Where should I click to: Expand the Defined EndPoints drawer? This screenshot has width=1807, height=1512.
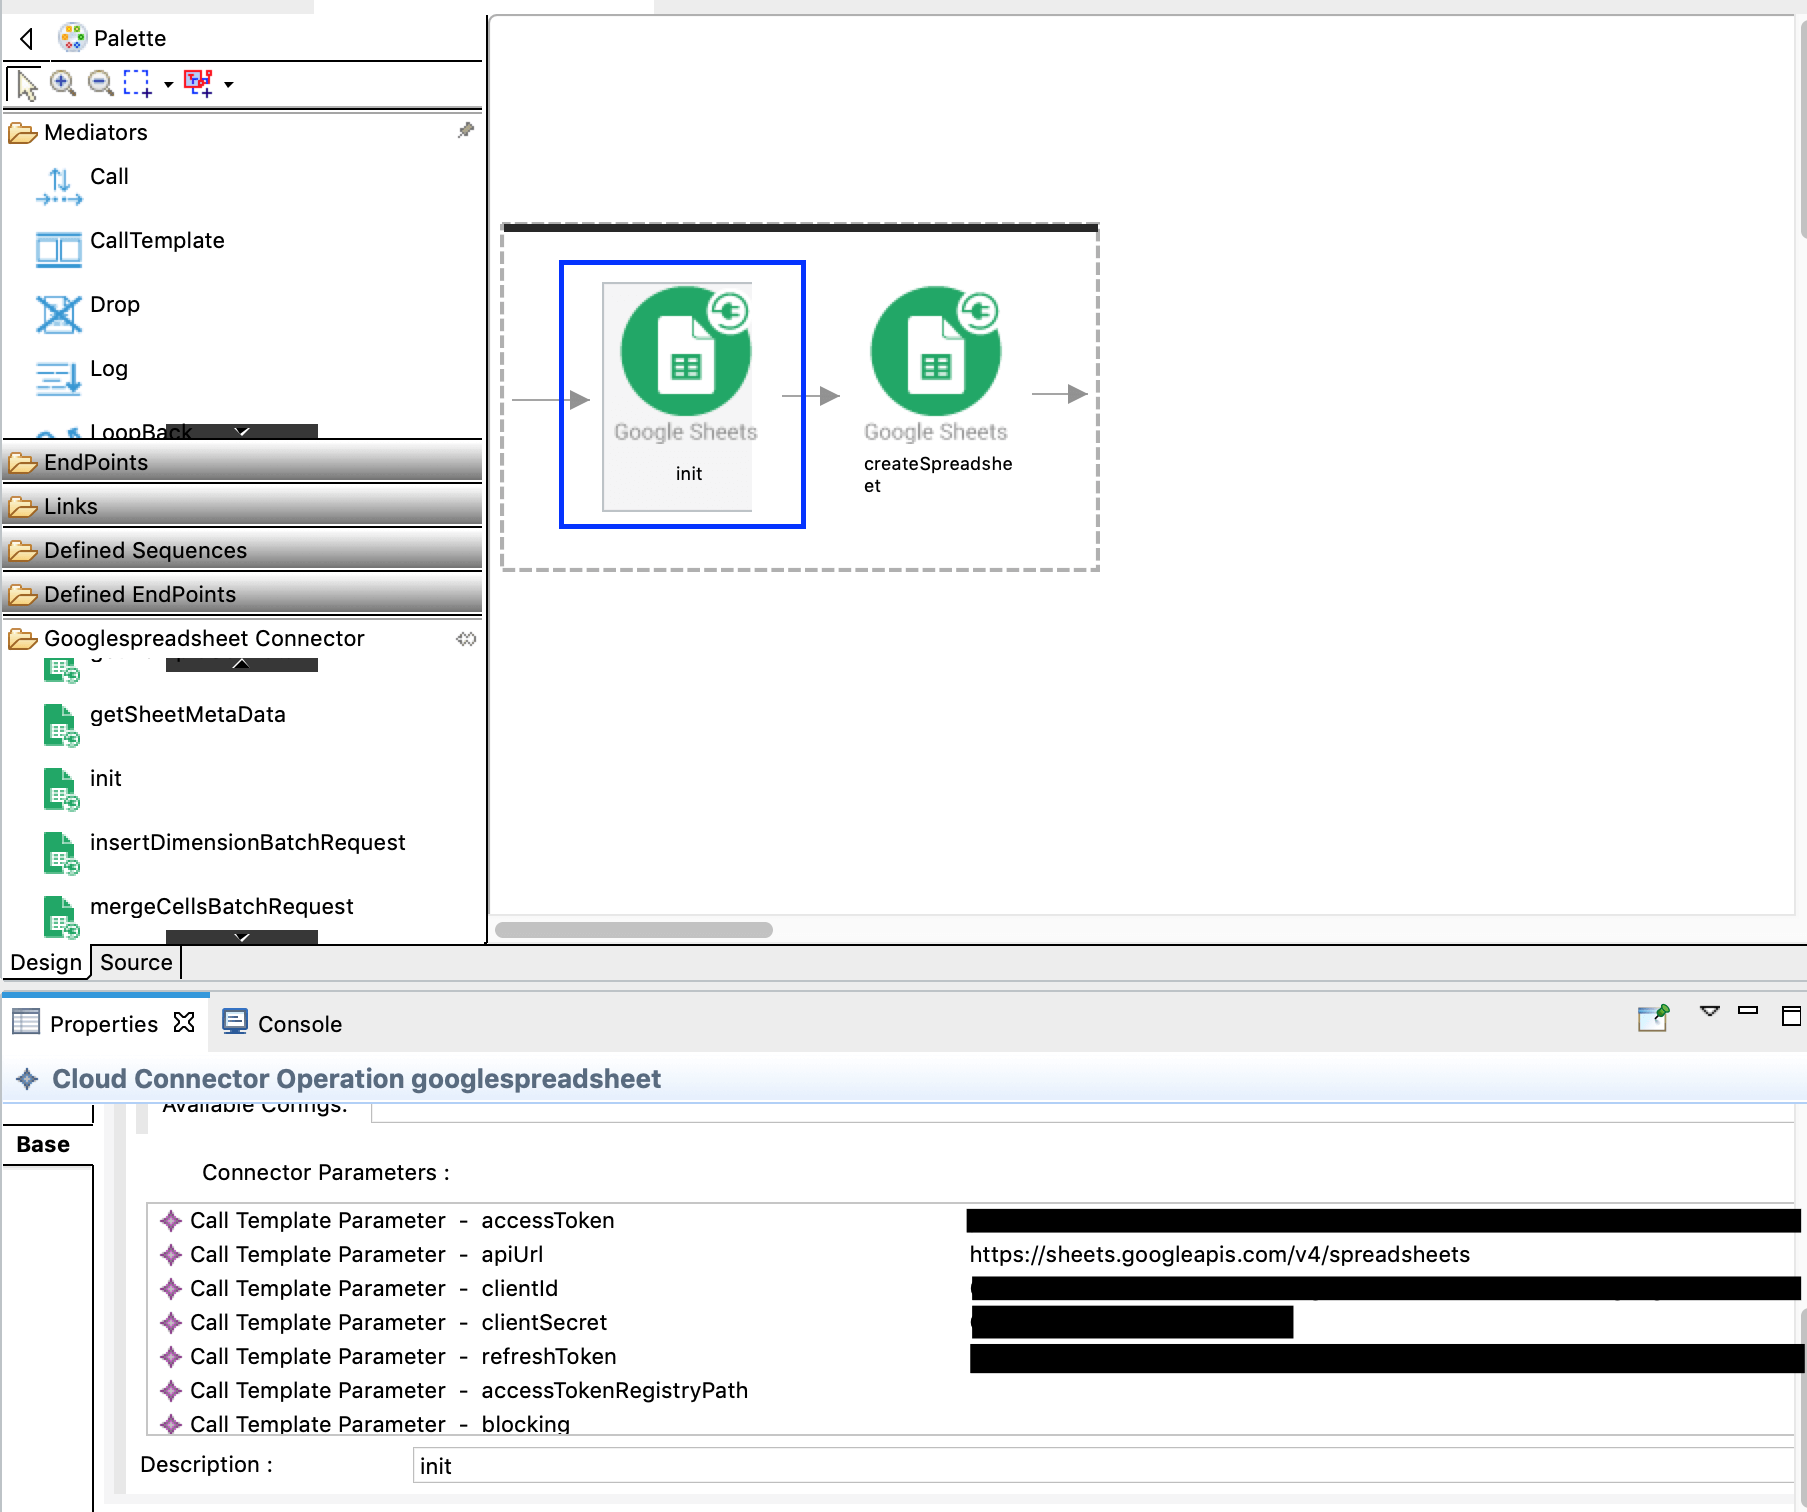tap(242, 594)
